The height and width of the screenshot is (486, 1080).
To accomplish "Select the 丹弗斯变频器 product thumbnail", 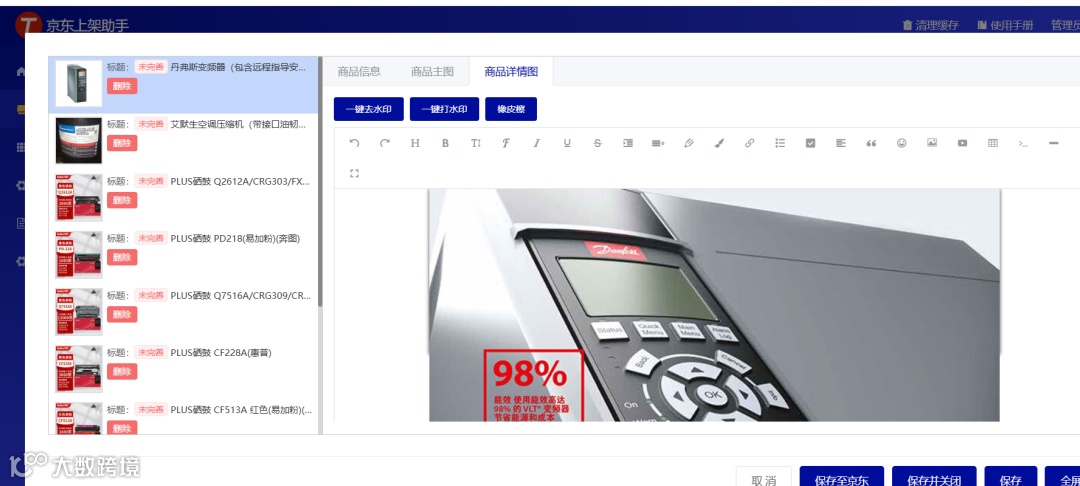I will [79, 84].
